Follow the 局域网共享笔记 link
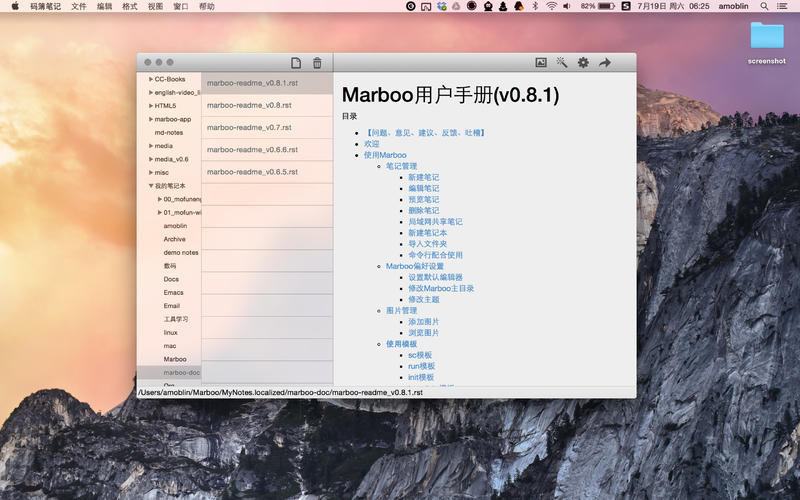800x500 pixels. click(435, 222)
